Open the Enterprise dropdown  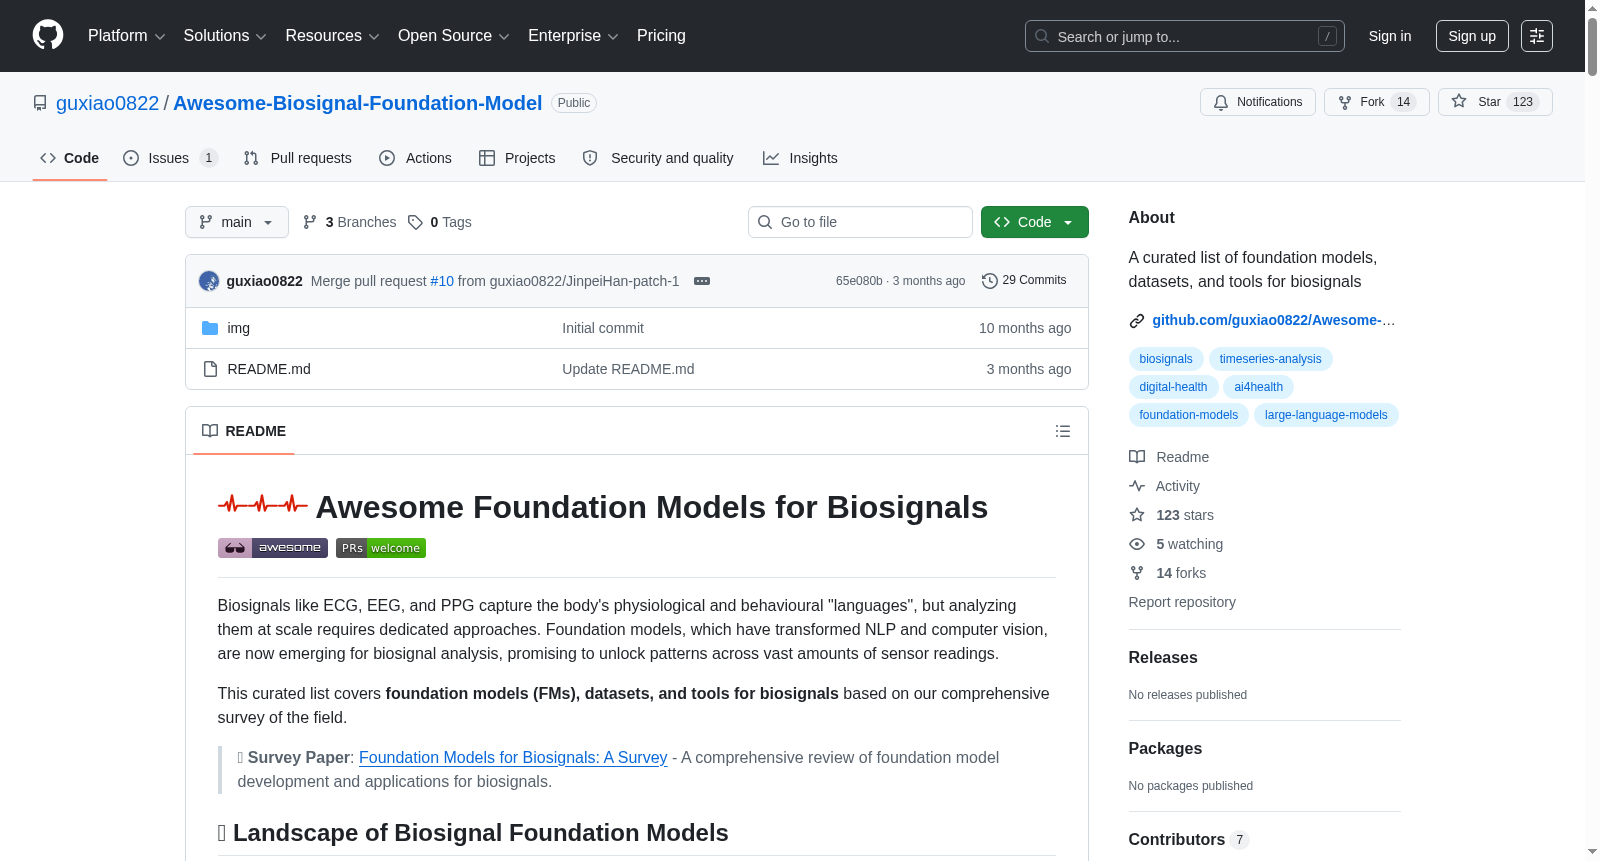coord(573,36)
